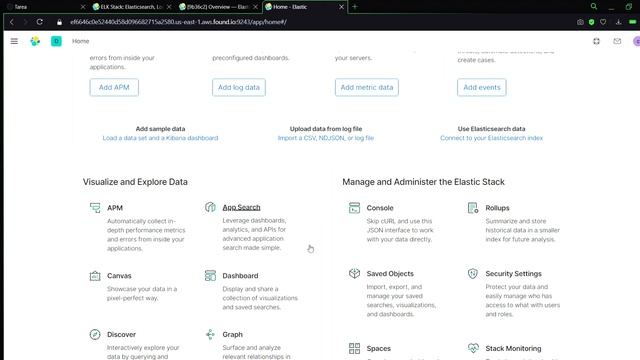Viewport: 640px width, 360px height.
Task: Open the App Search link
Action: 241,207
